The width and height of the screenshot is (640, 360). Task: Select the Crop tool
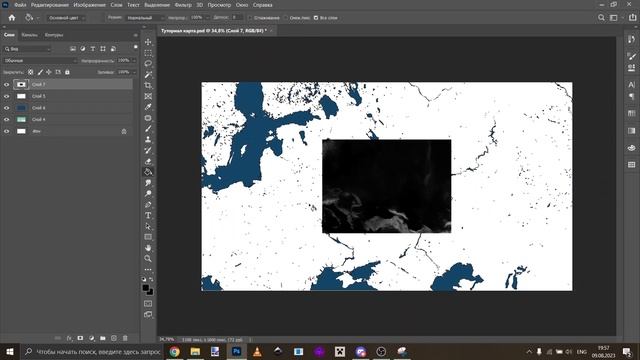[x=148, y=85]
